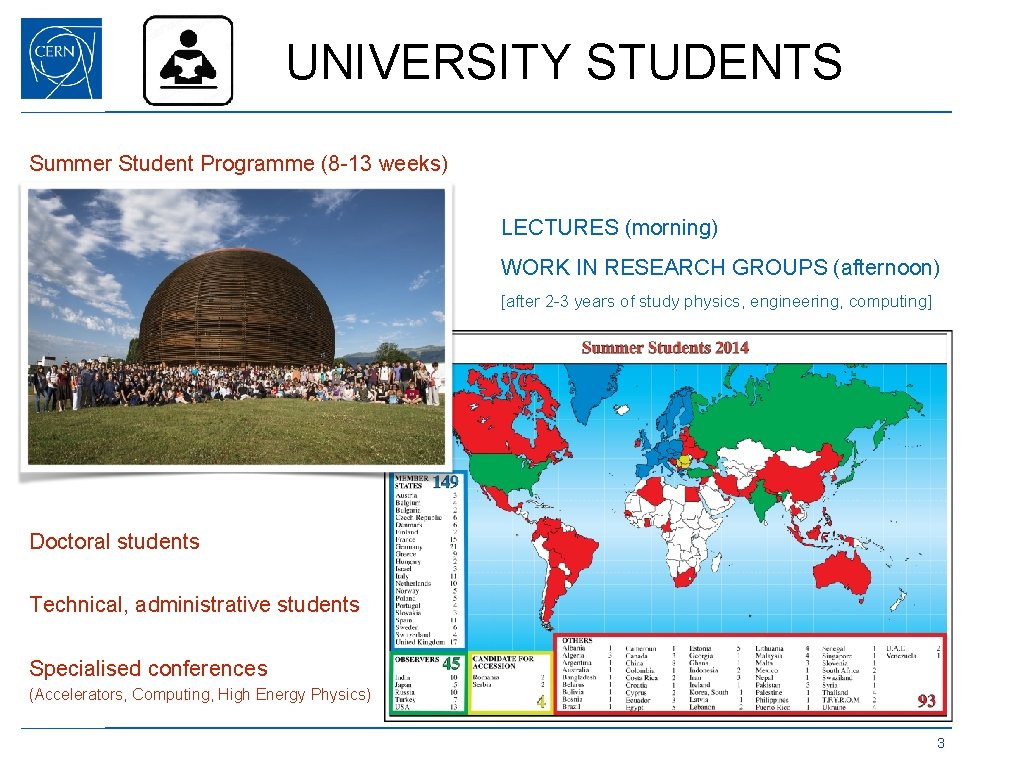The height and width of the screenshot is (768, 1024).
Task: Click the USA row in observers list
Action: coord(426,707)
